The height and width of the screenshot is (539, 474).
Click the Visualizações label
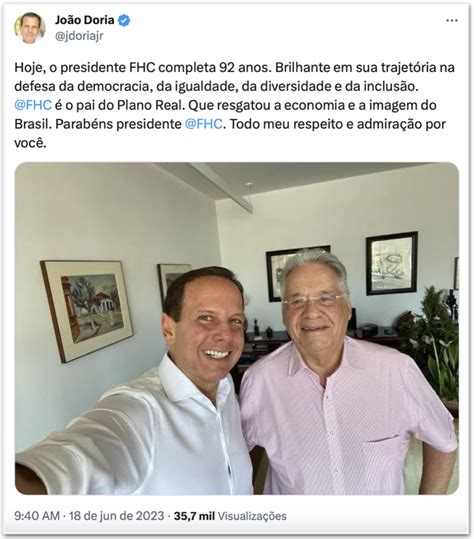coord(252,516)
